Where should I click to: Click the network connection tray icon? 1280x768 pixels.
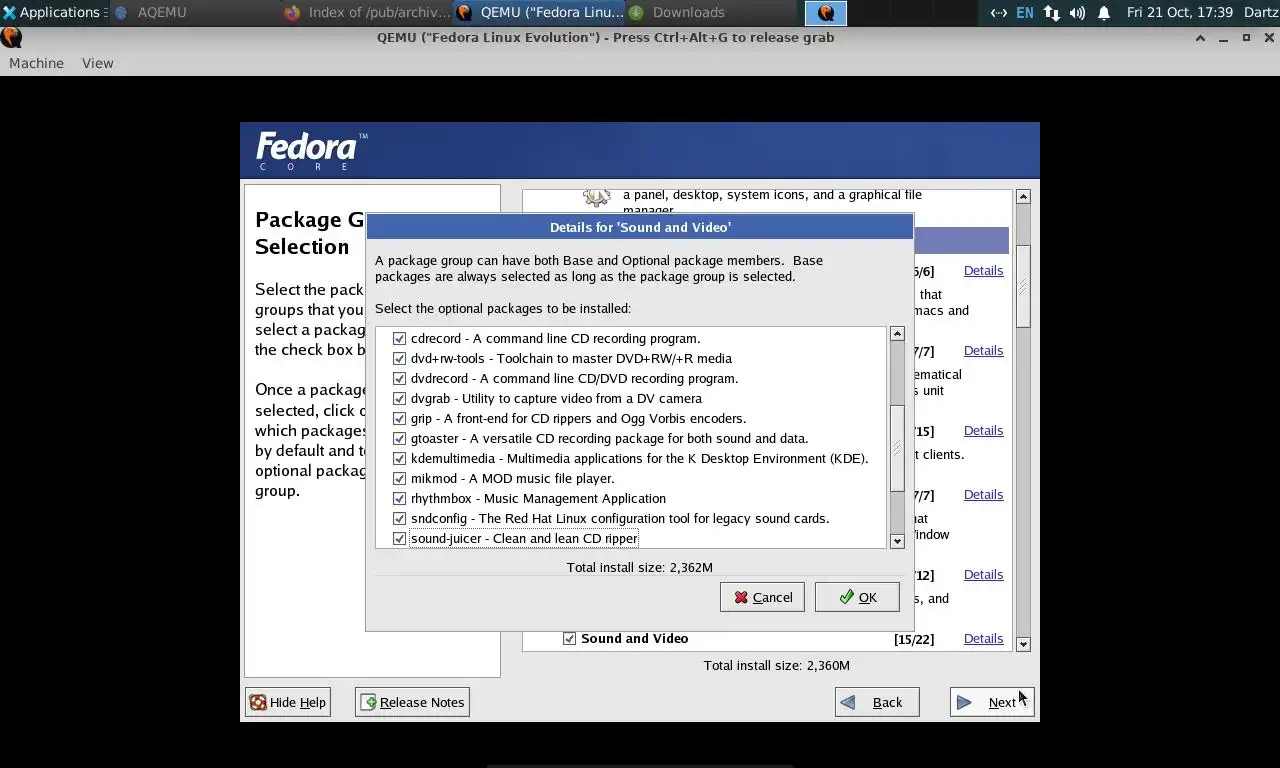[998, 13]
